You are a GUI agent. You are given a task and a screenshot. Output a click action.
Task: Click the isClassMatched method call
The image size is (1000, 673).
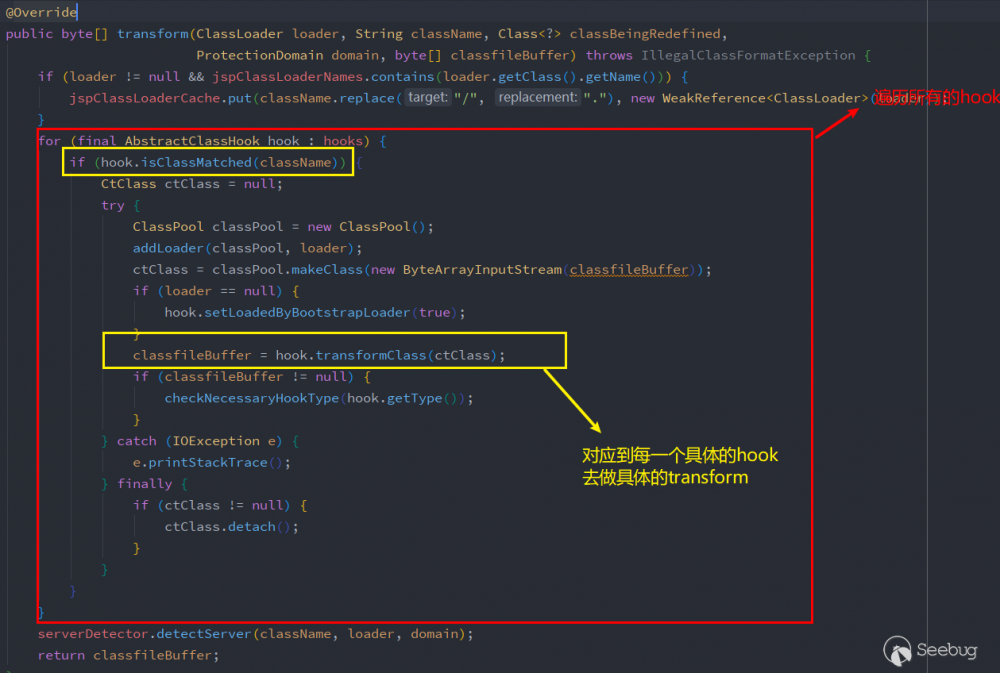click(x=196, y=163)
